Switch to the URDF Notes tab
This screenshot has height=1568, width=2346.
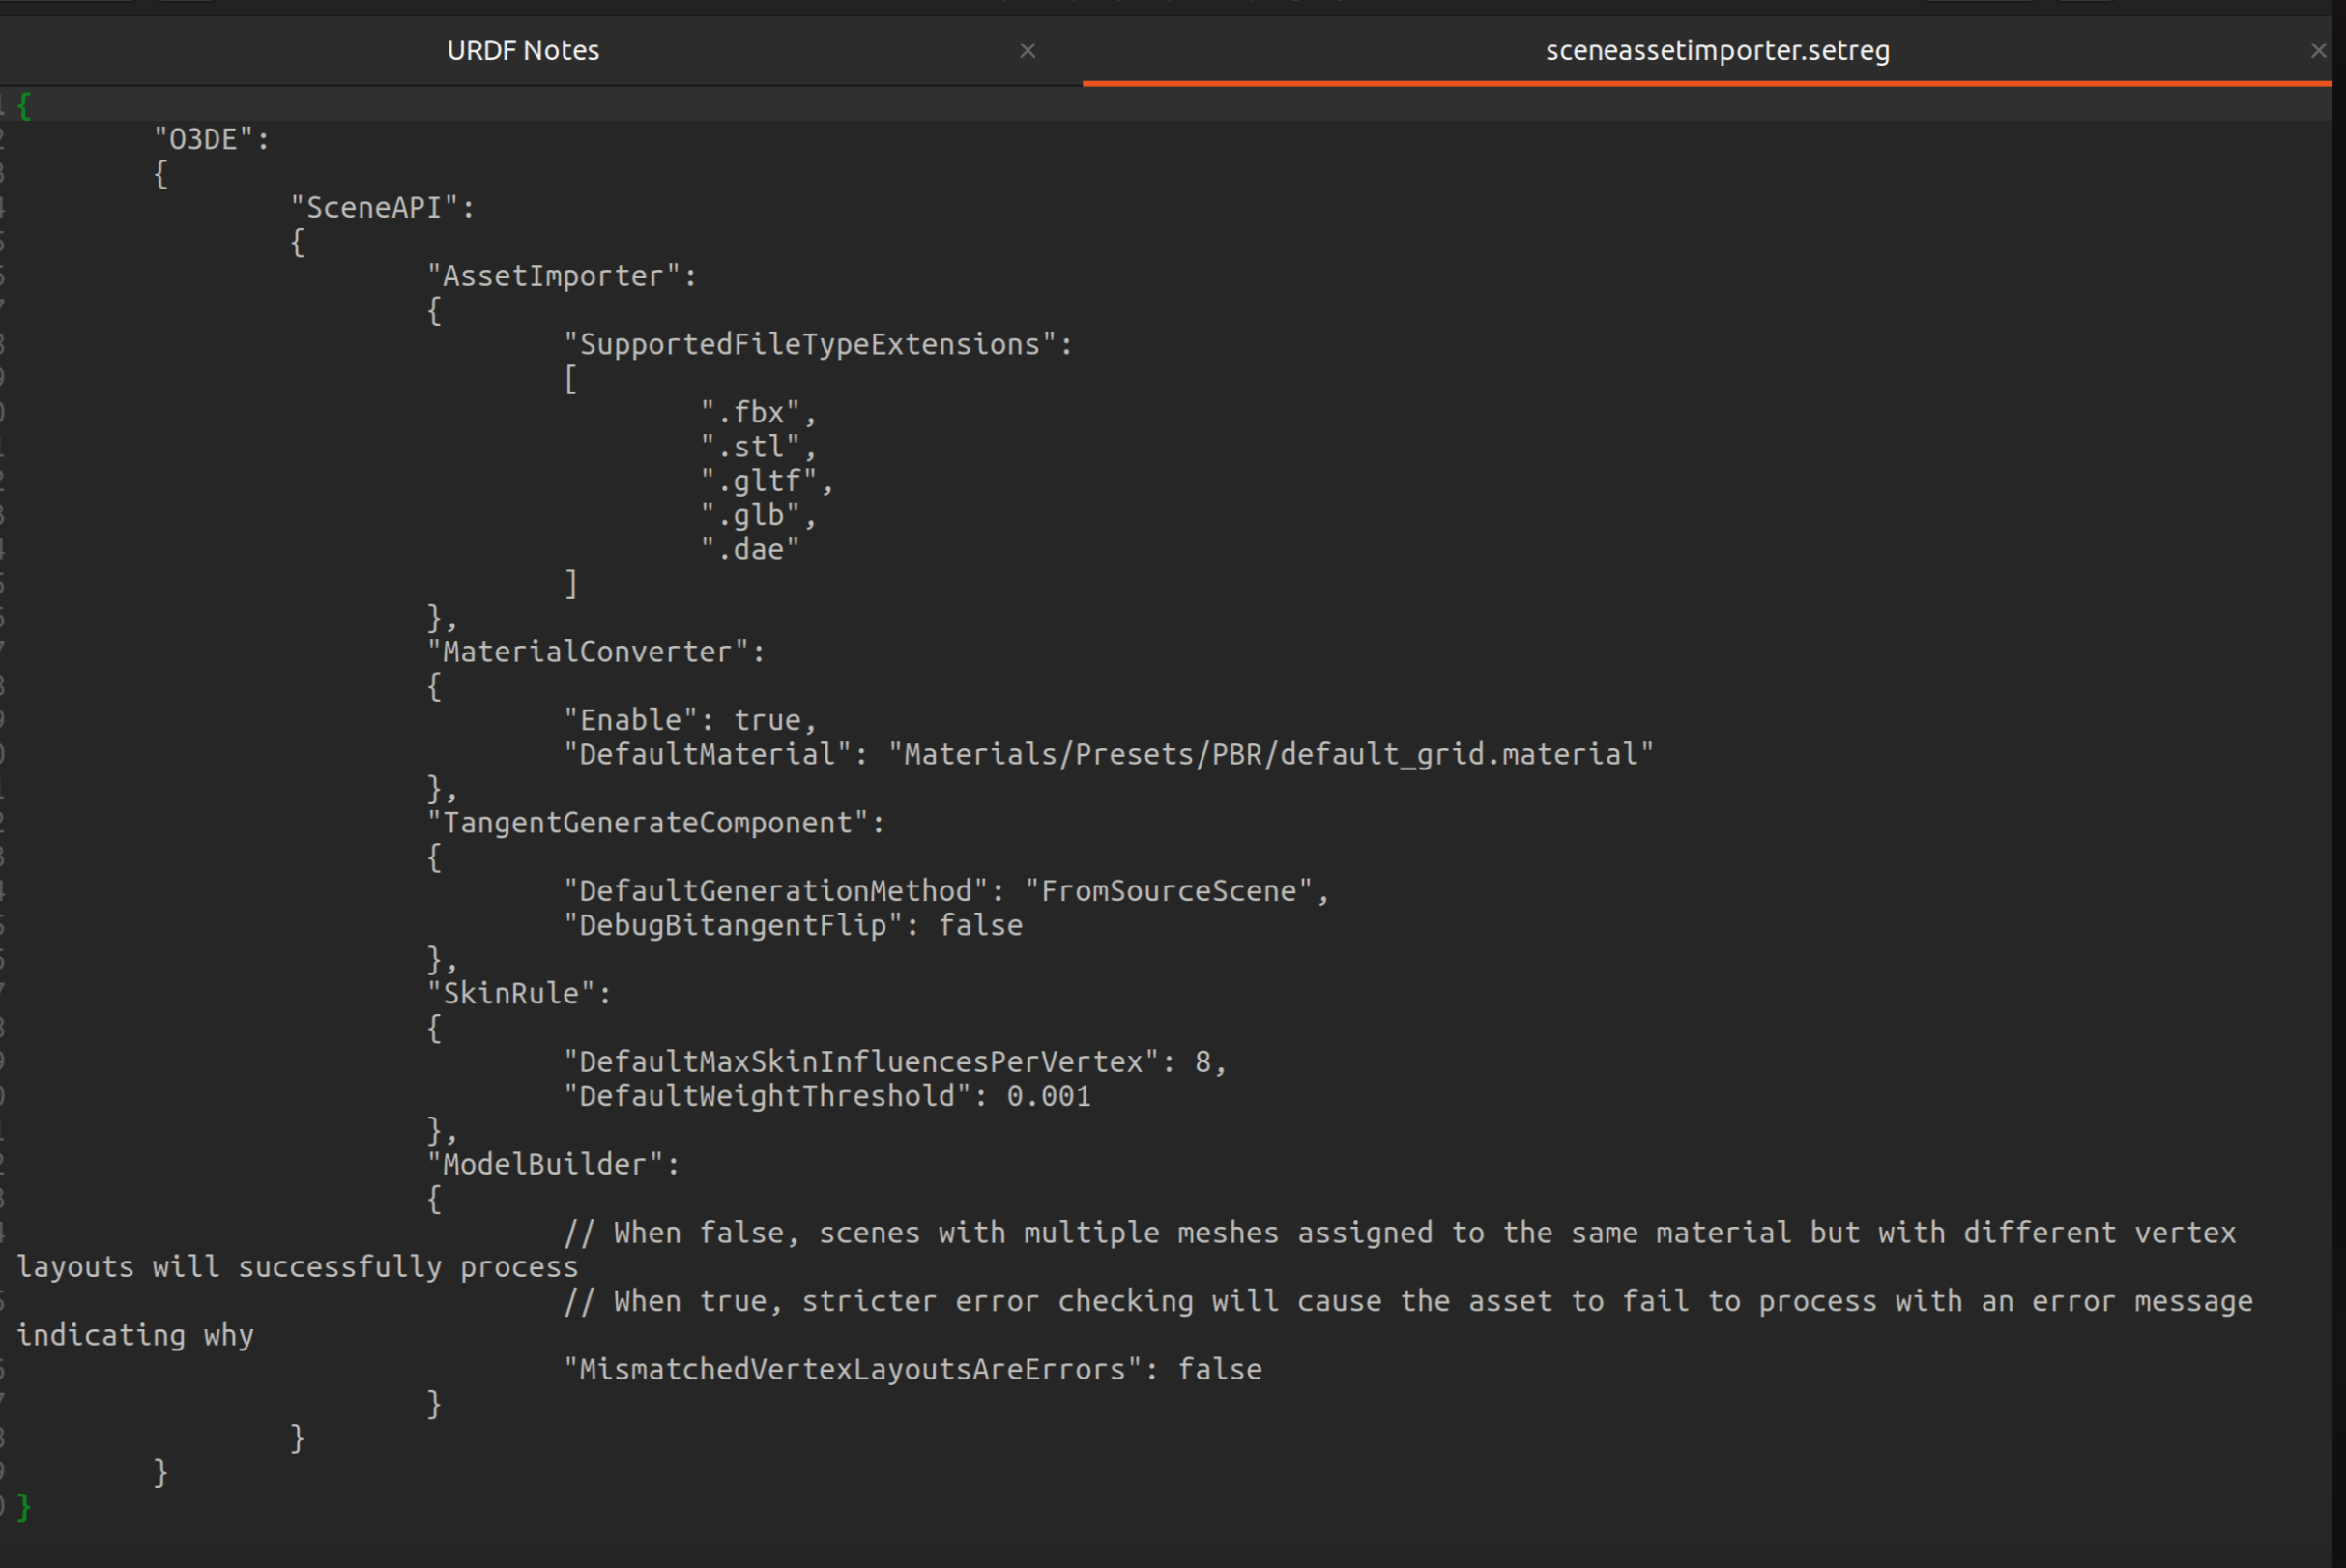point(523,50)
